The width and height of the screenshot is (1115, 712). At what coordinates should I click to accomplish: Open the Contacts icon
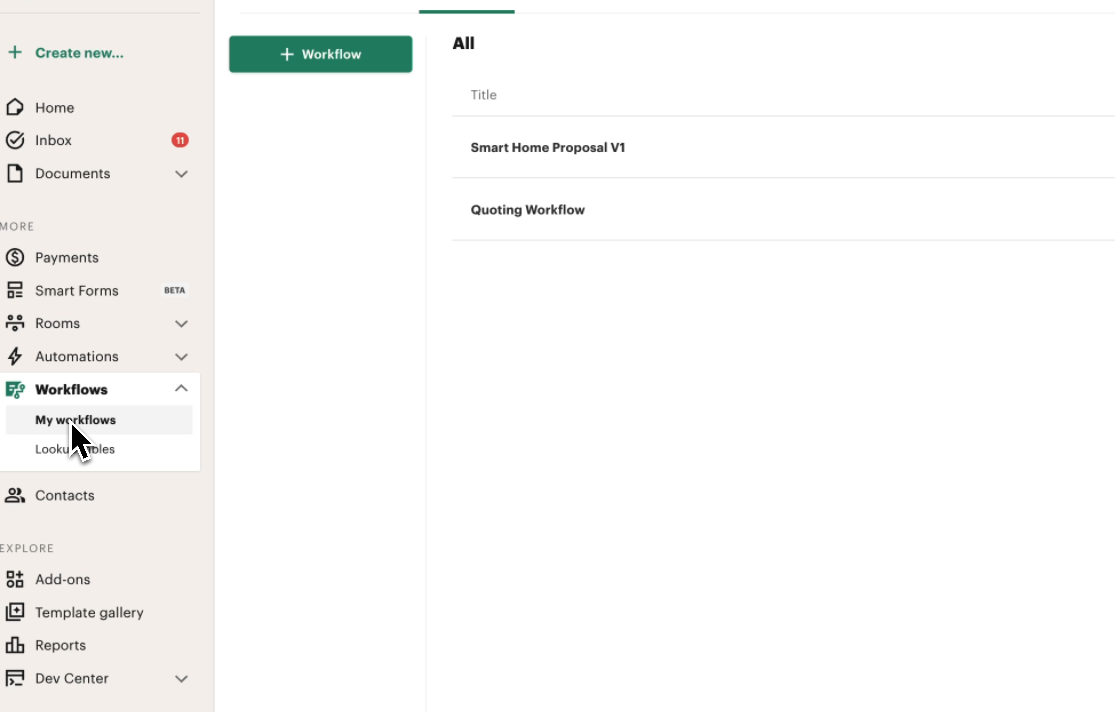14,495
